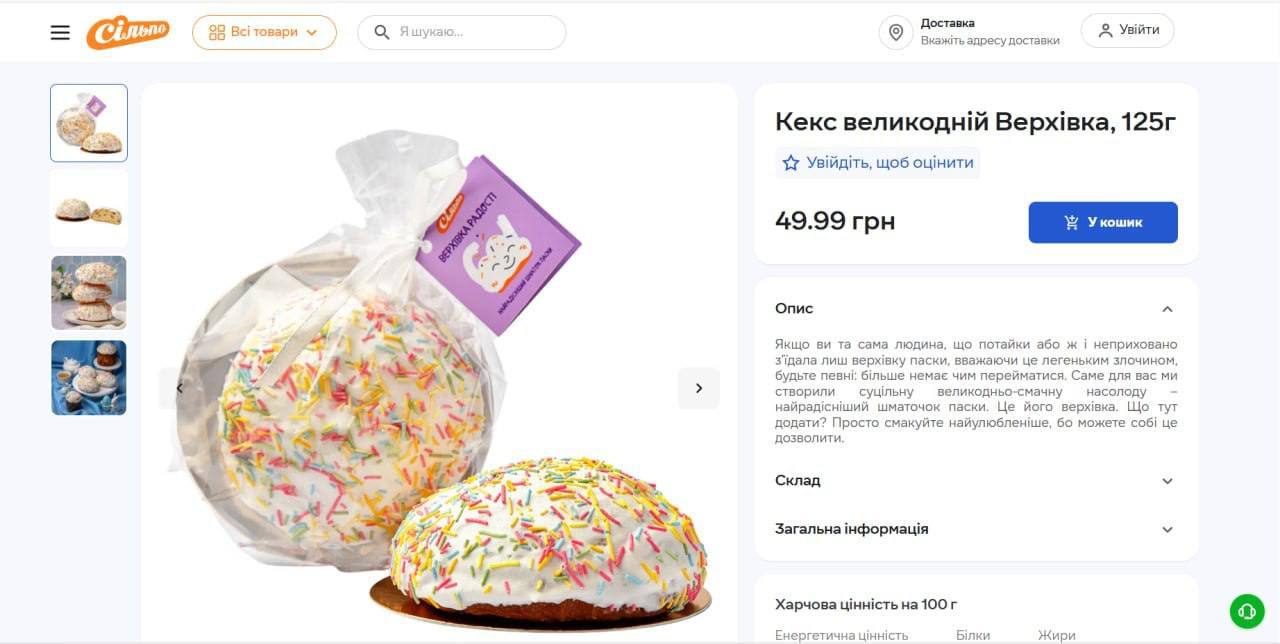Expand the Загальна інформація section
Screen dimensions: 1280x644
1167,529
